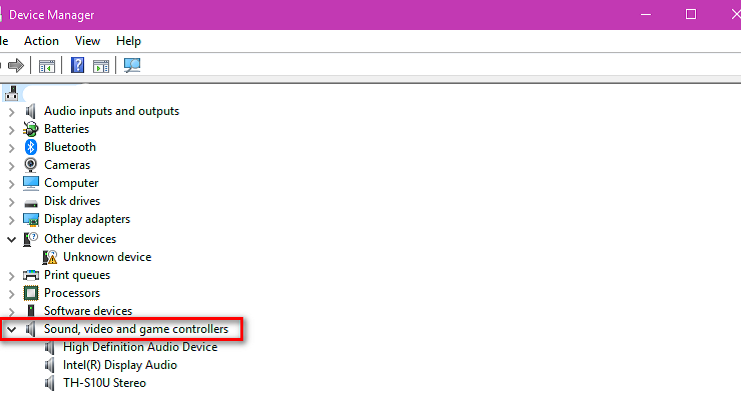Select the Unknown device entry
Image resolution: width=741 pixels, height=400 pixels.
point(107,257)
